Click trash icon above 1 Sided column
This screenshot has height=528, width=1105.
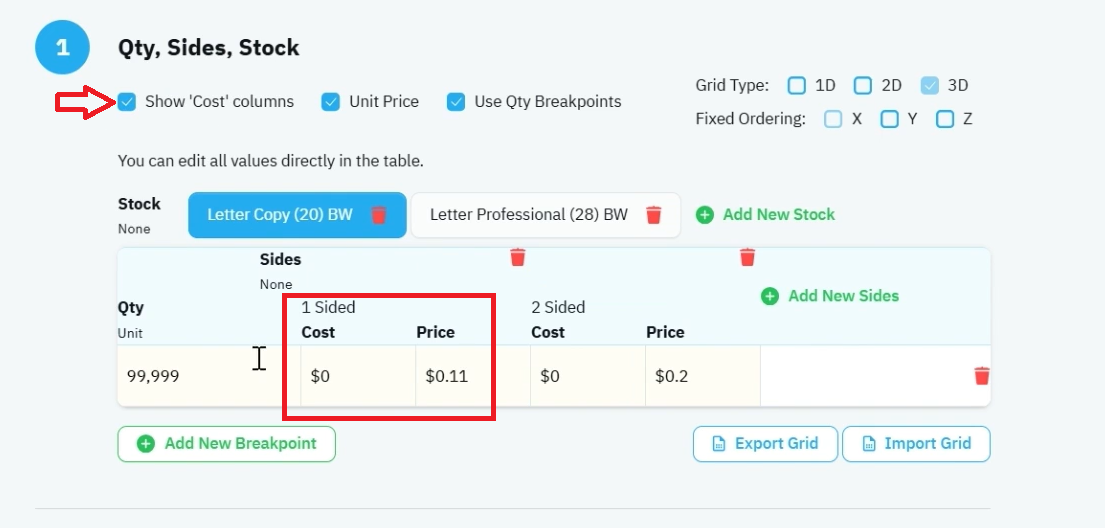(x=518, y=257)
